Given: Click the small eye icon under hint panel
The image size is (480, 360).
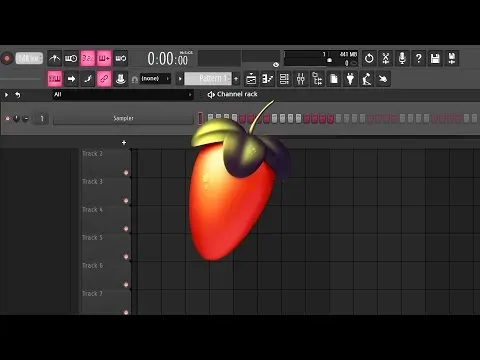Looking at the screenshot, I should tap(276, 65).
